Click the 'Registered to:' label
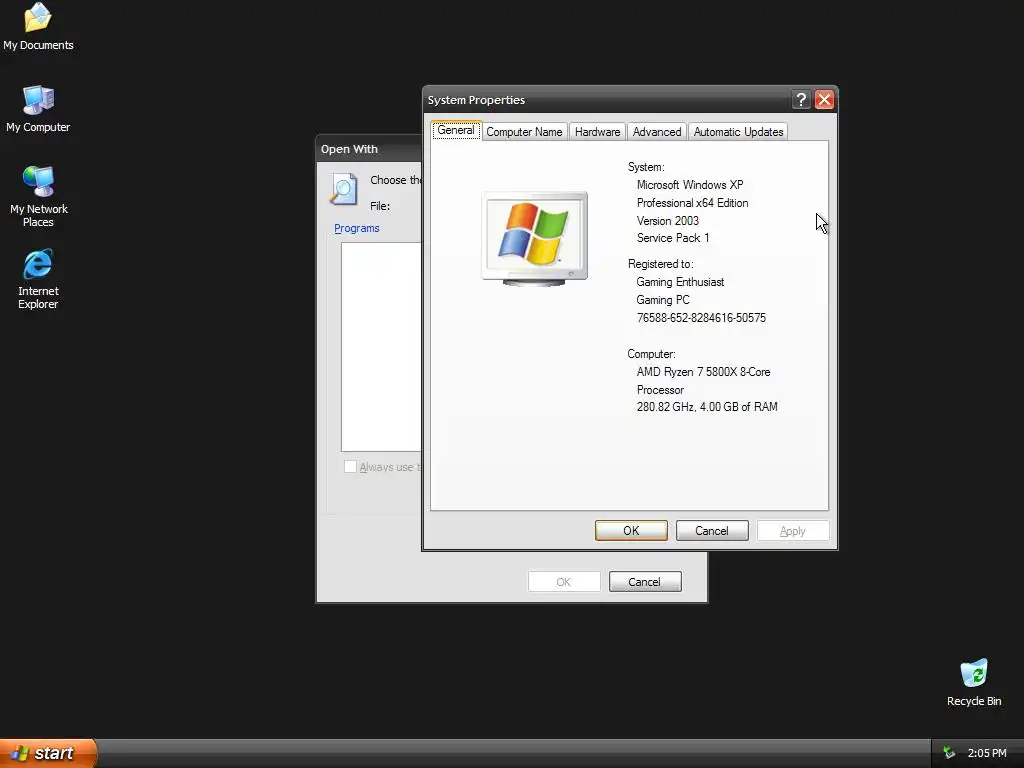 point(660,264)
